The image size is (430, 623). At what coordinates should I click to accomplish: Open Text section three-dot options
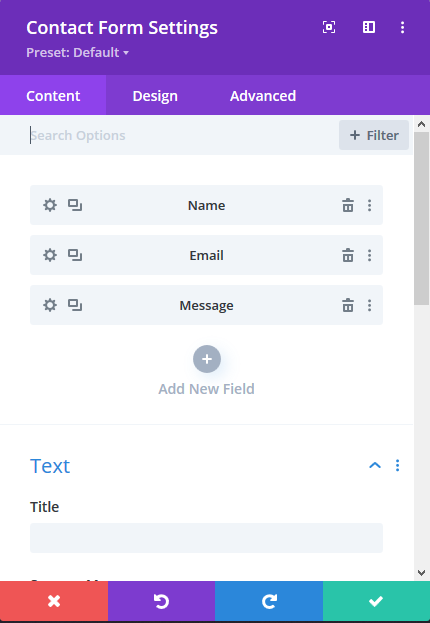pos(397,465)
